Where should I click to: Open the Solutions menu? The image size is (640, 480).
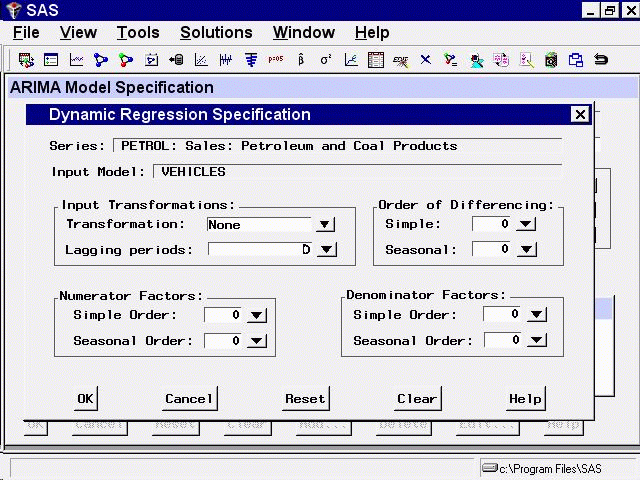click(x=216, y=33)
